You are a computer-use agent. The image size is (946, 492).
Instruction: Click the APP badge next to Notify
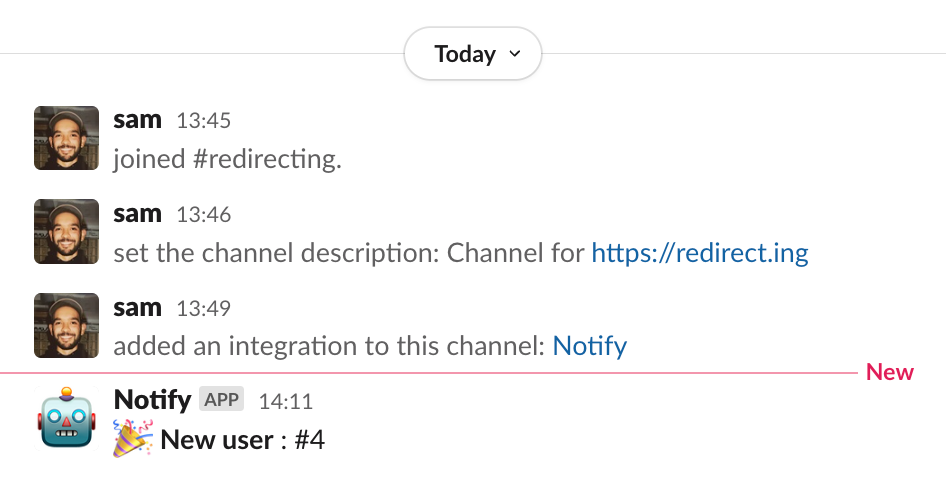tap(221, 401)
